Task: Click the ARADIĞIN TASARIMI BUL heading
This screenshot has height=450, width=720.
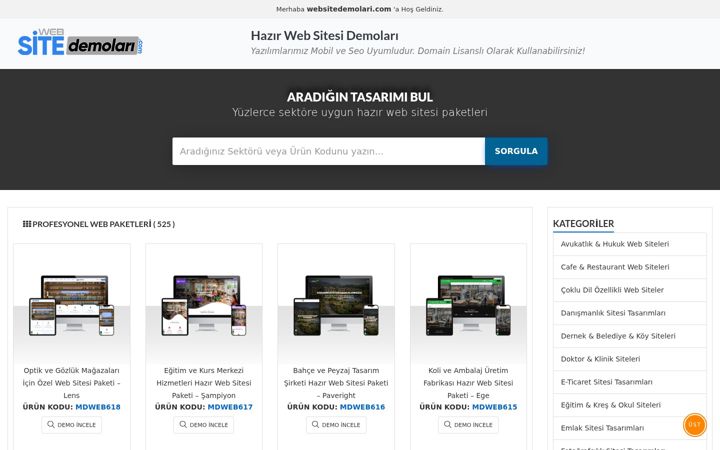Action: [x=360, y=97]
